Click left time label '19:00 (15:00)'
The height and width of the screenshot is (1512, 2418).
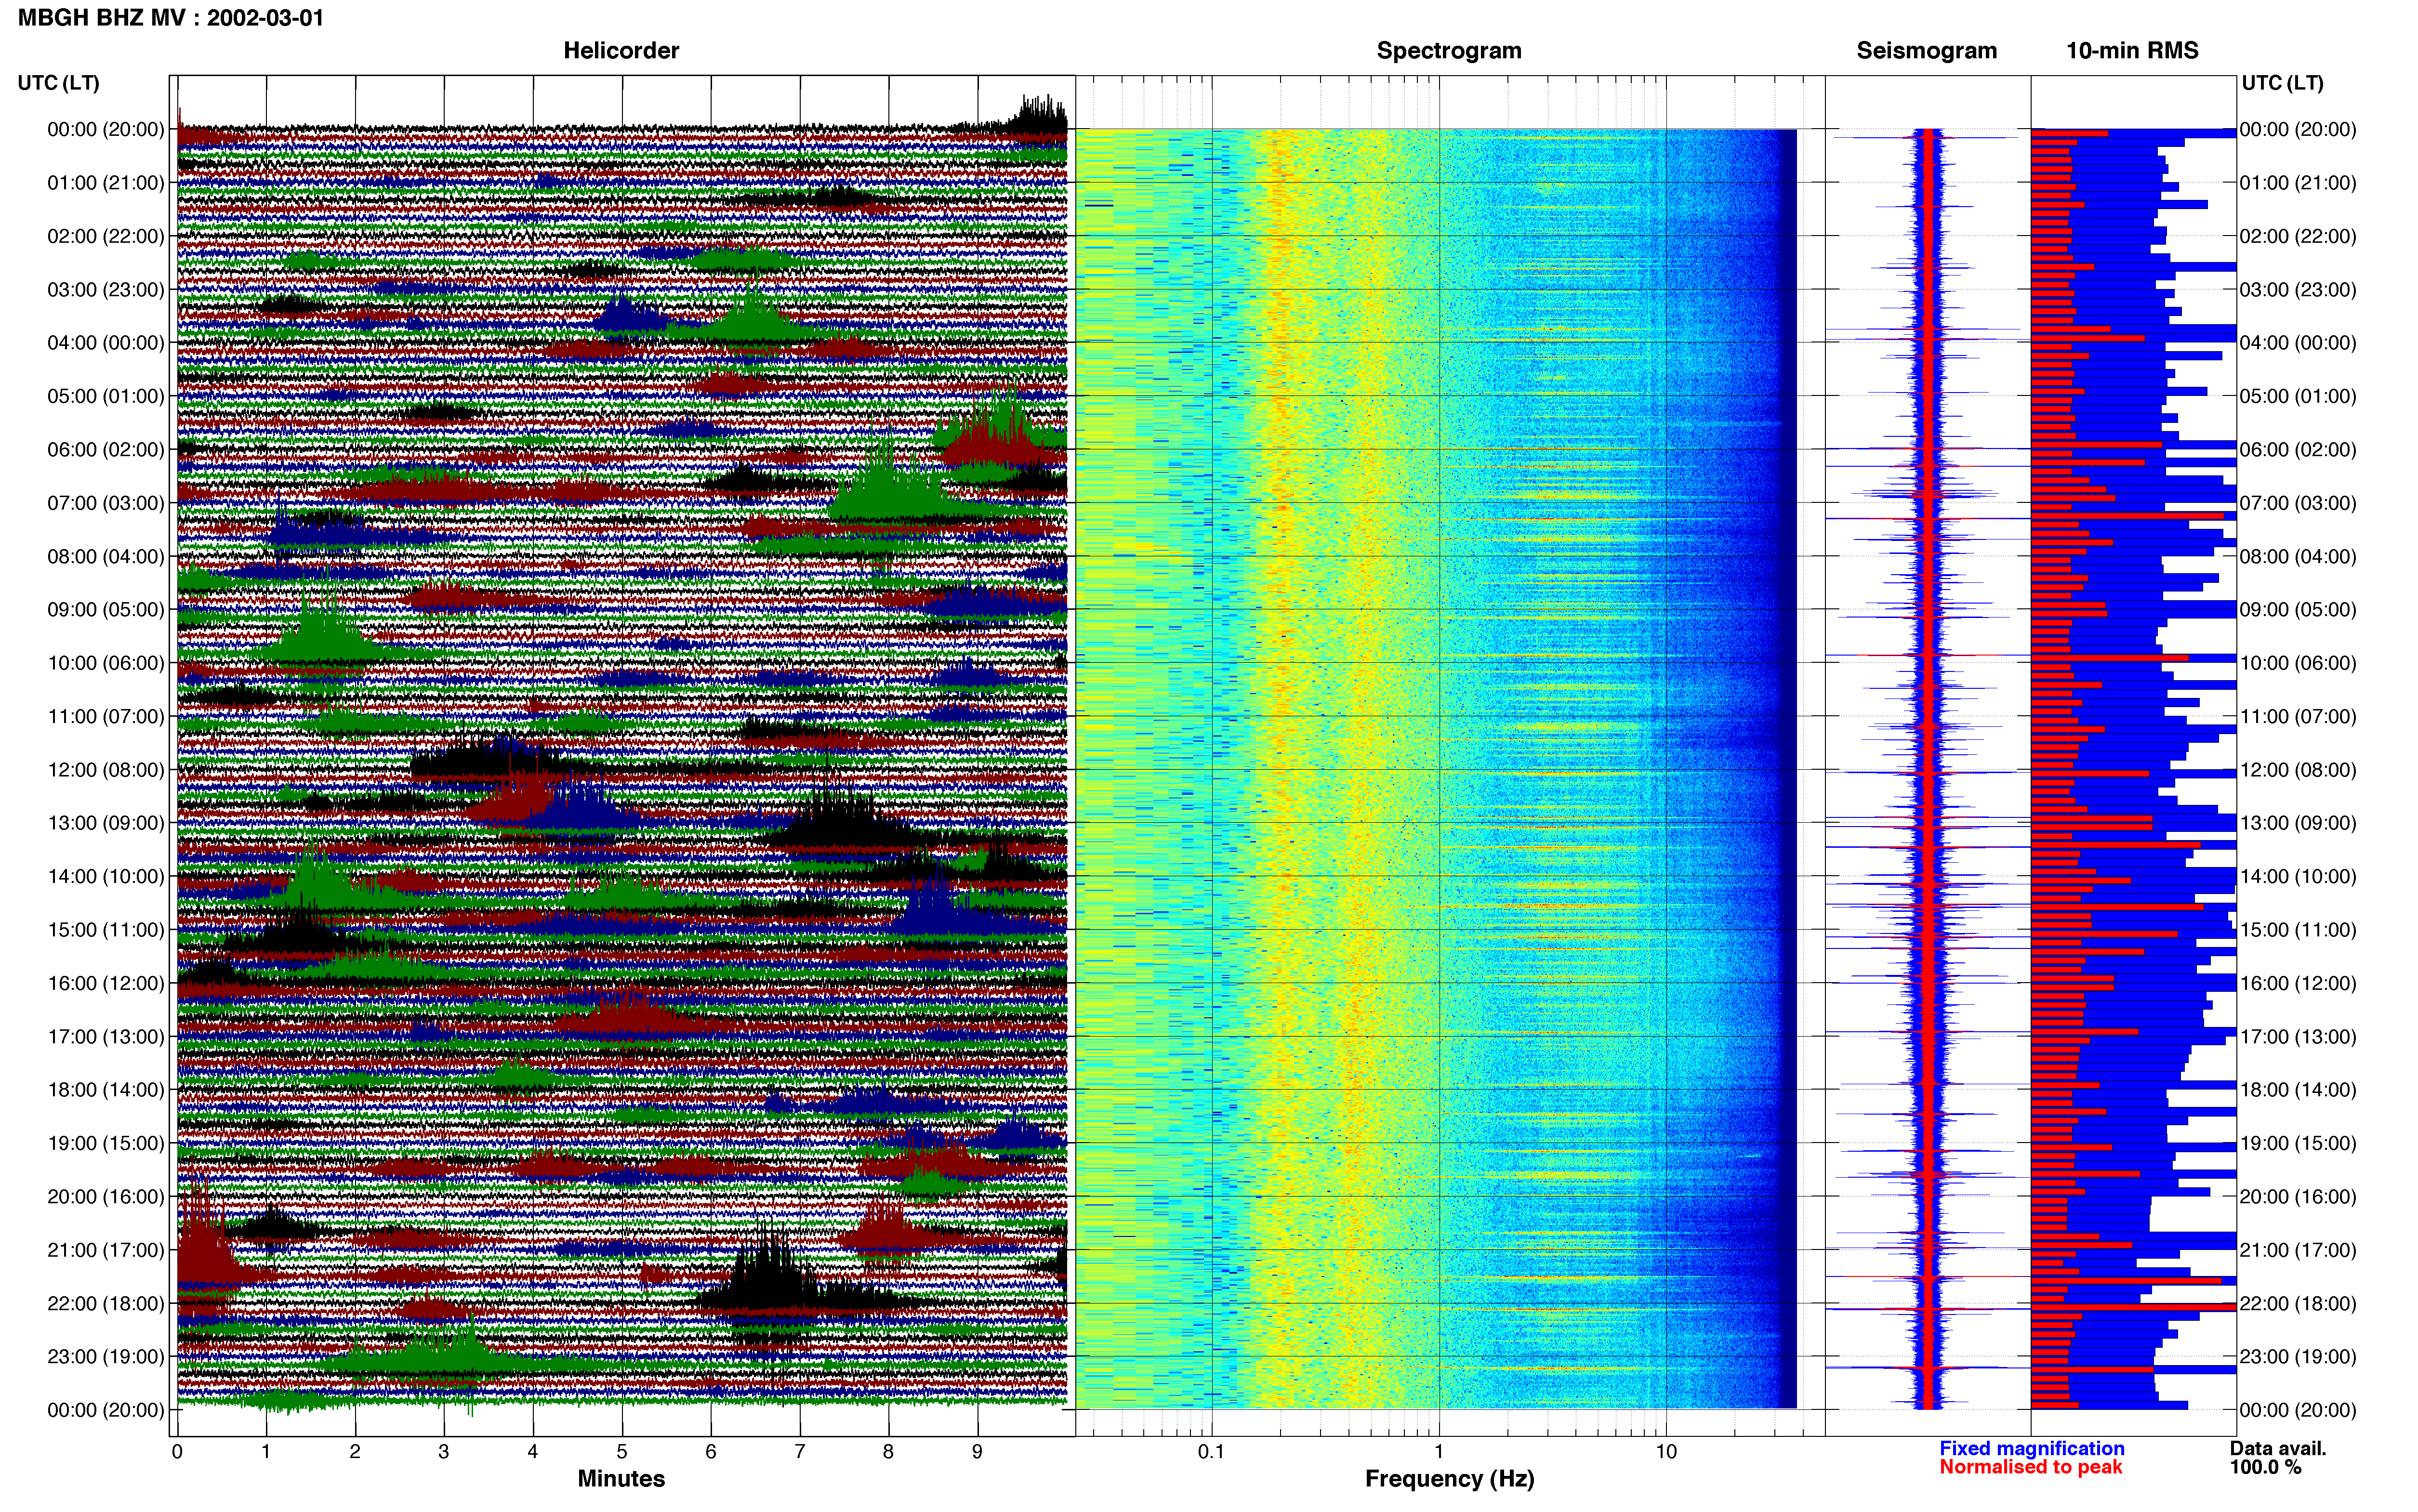tap(106, 1143)
